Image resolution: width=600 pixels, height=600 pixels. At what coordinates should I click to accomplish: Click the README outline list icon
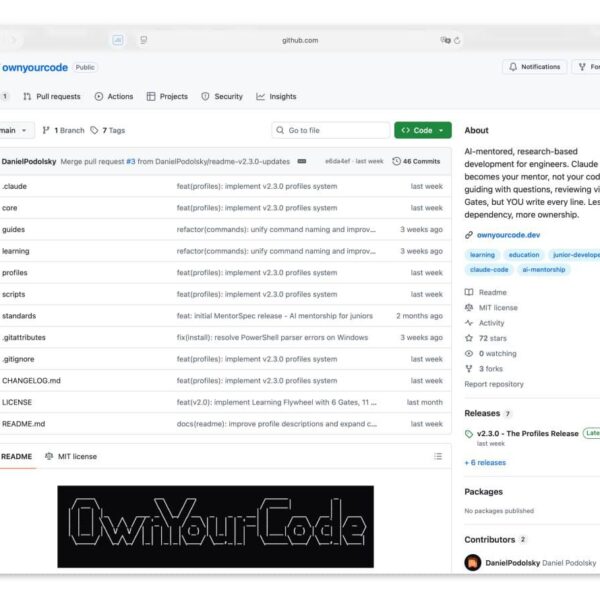438,457
